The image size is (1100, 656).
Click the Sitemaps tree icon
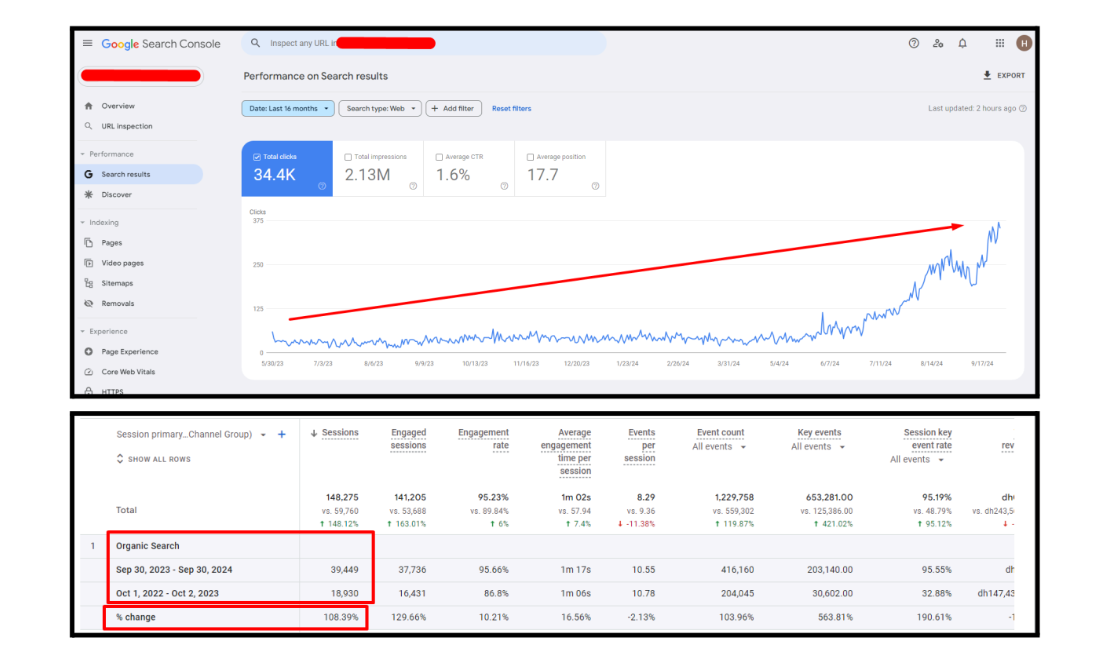point(88,283)
